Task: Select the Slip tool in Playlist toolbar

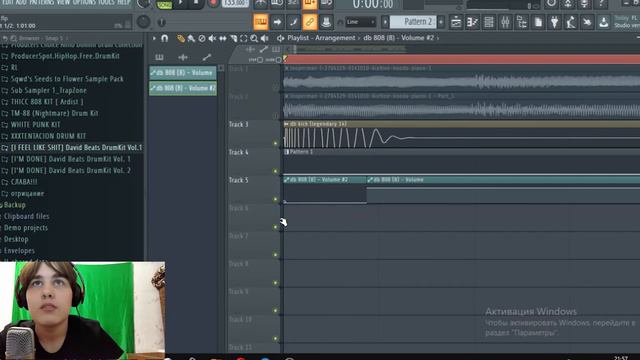Action: pos(223,38)
